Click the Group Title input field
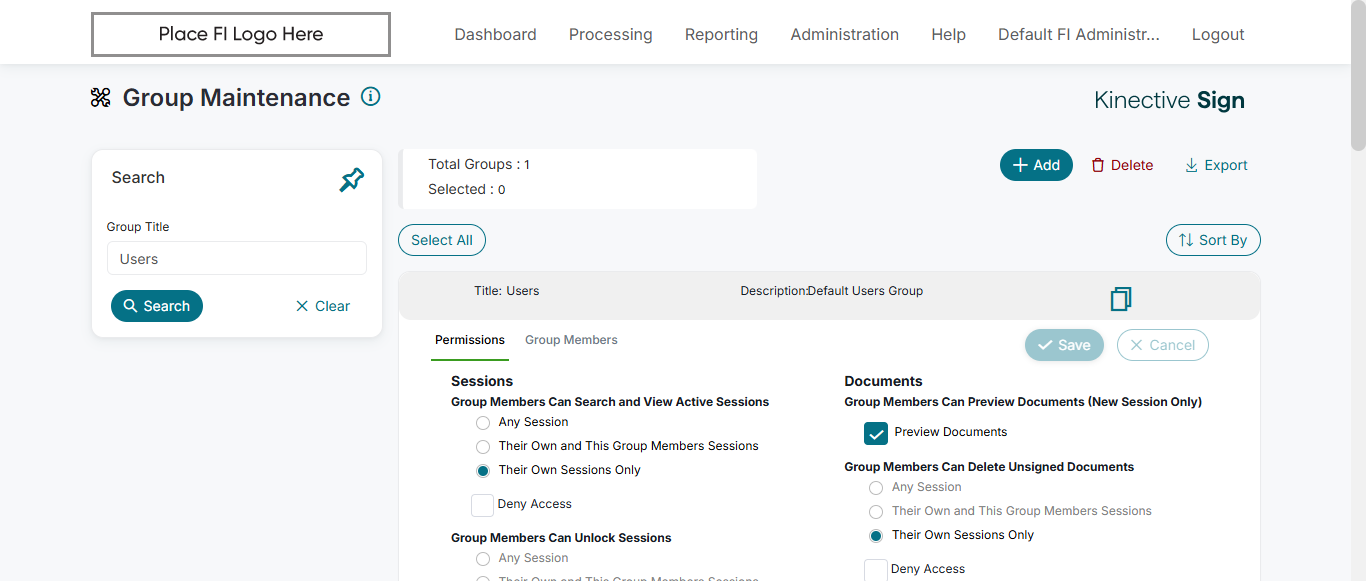 (x=237, y=259)
